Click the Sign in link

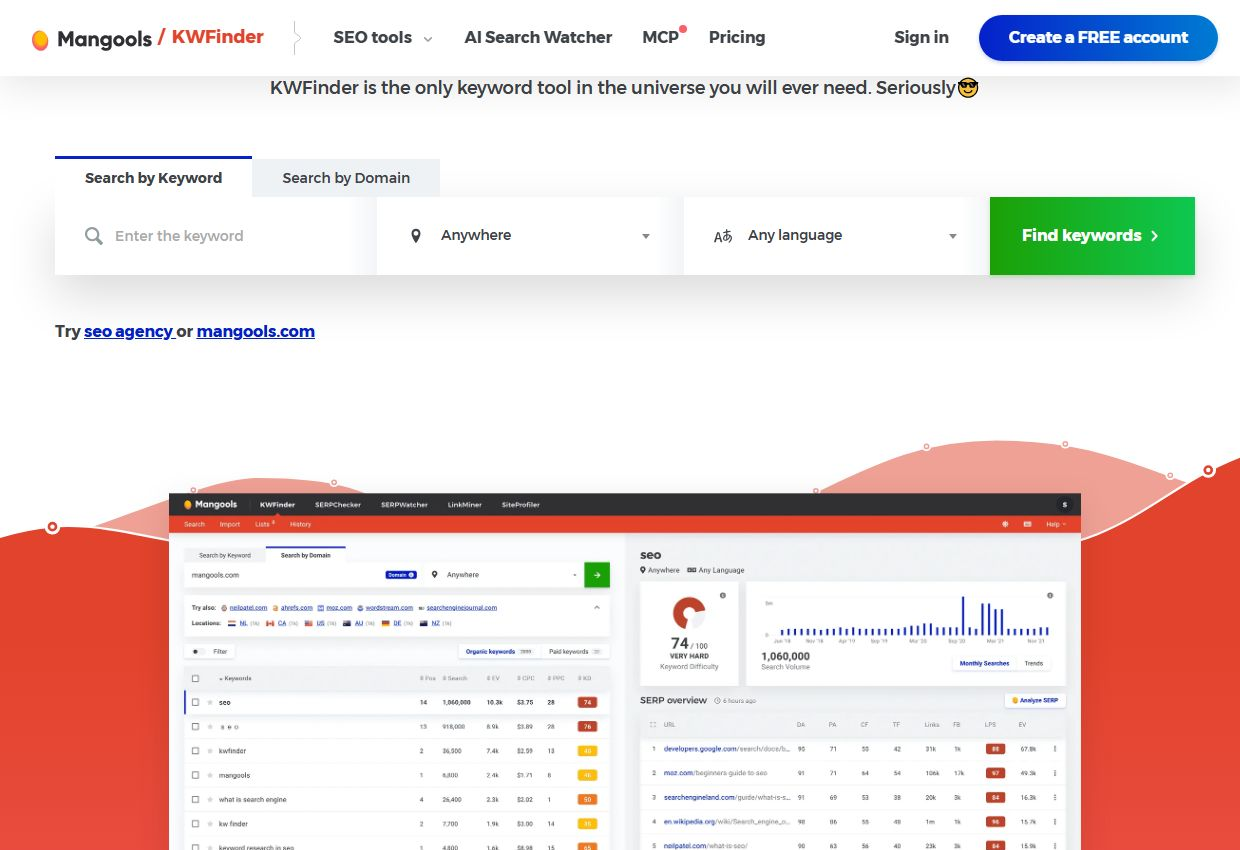921,38
